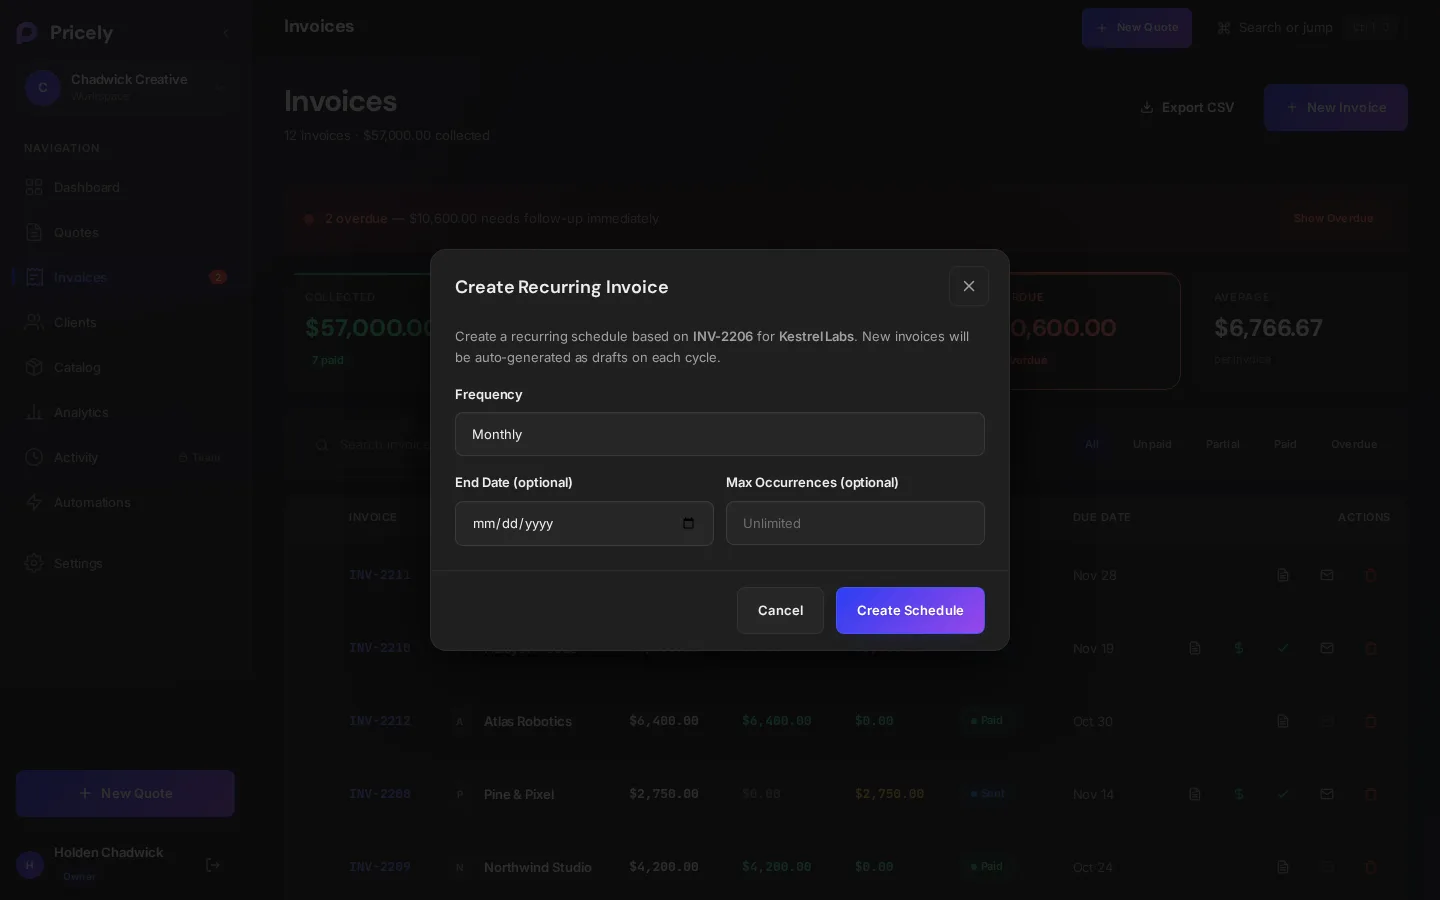
Task: Click the Pricely logo icon
Action: 27,33
